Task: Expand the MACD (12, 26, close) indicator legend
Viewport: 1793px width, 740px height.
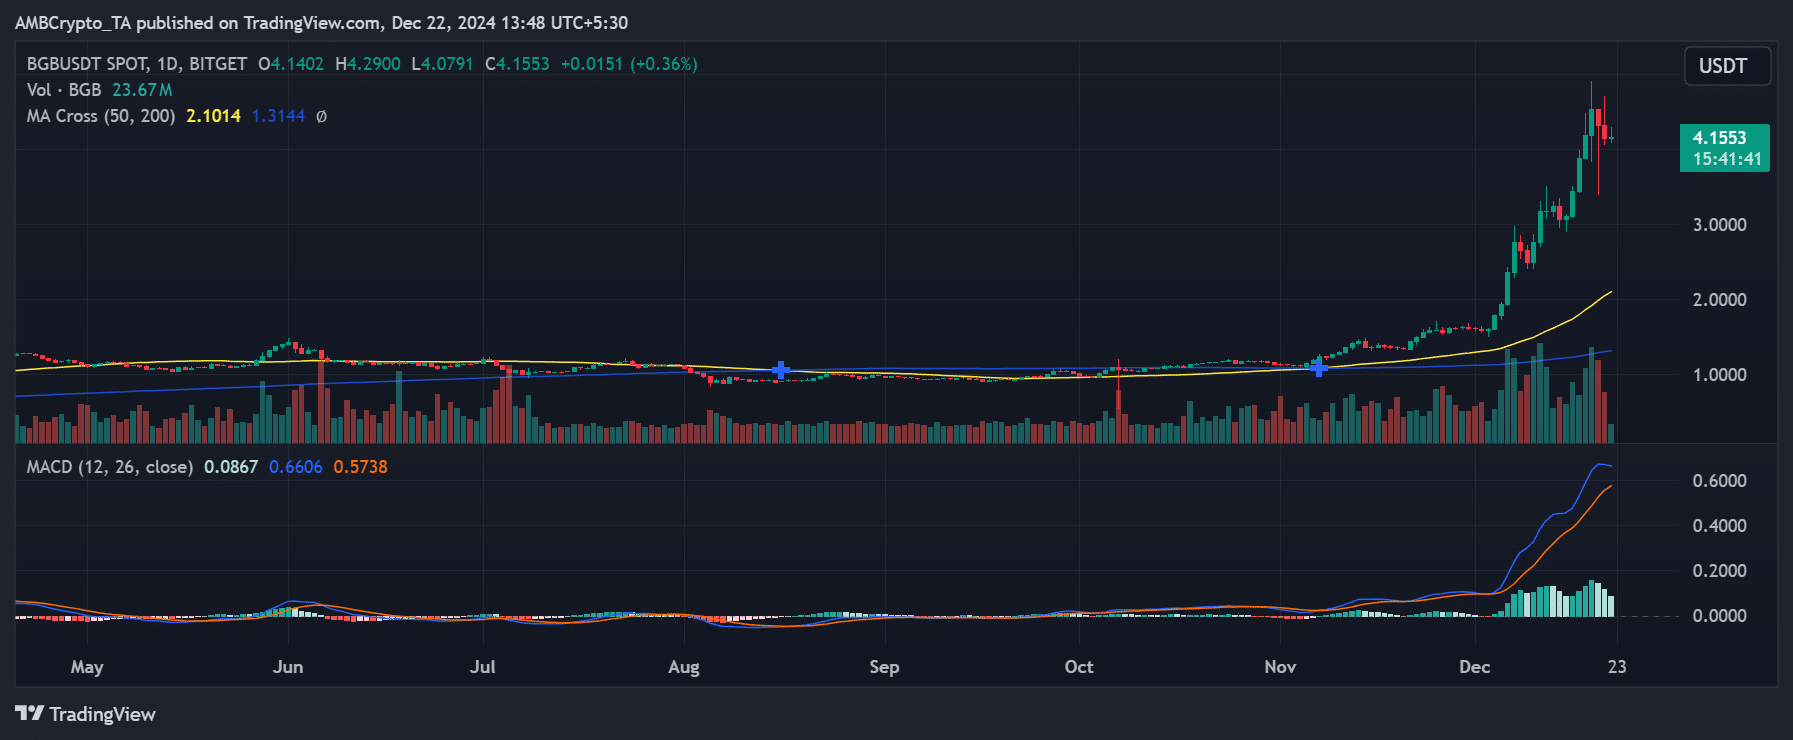Action: (109, 467)
